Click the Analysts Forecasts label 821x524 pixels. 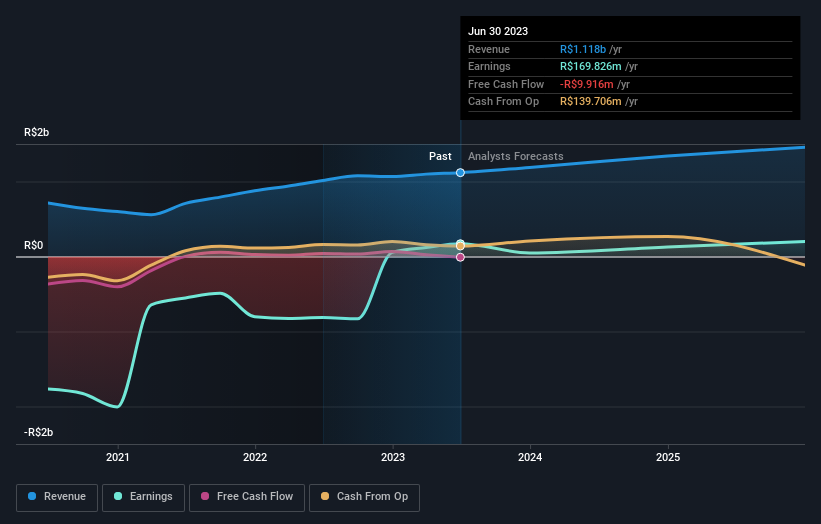click(516, 157)
